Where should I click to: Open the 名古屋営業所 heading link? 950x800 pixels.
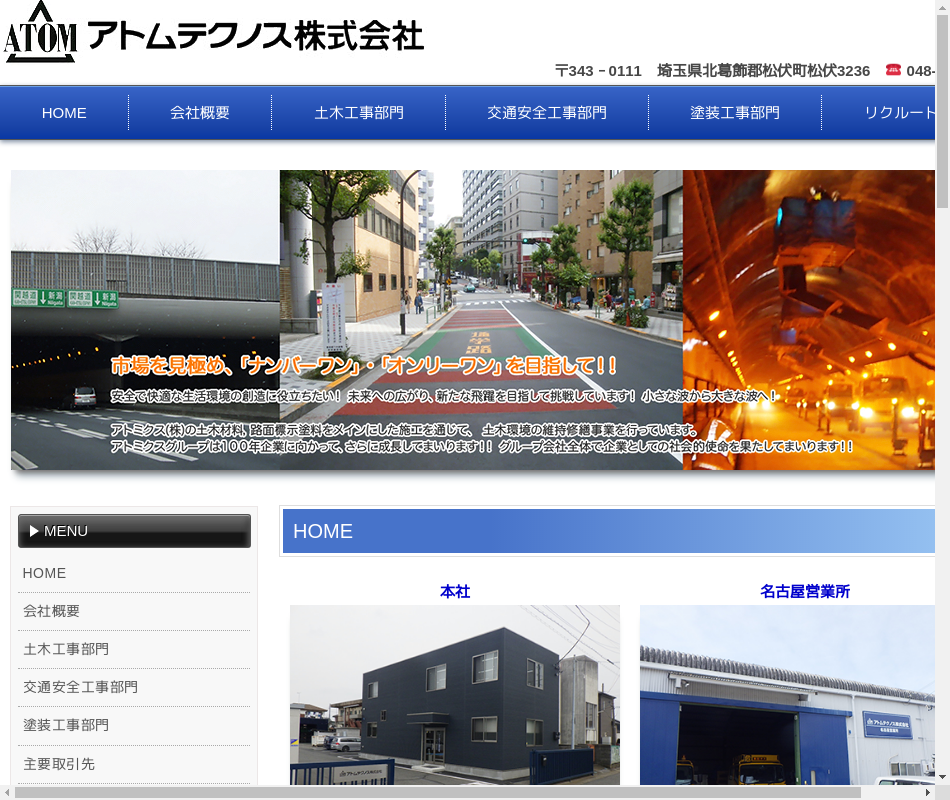point(805,591)
